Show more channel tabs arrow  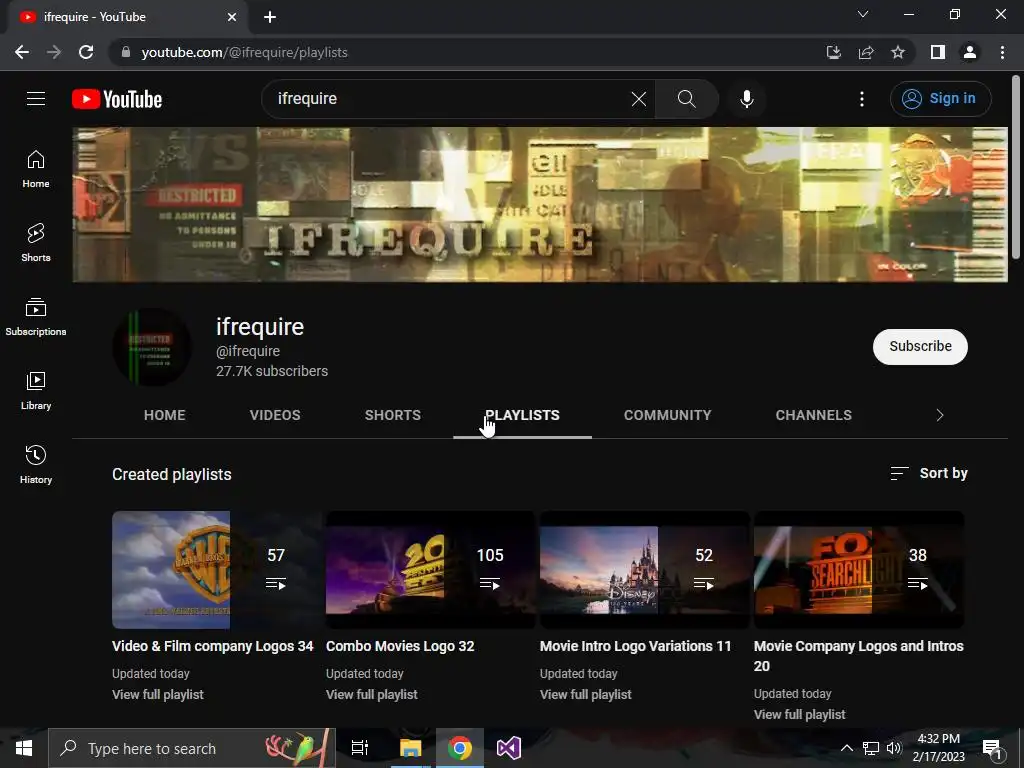click(940, 415)
